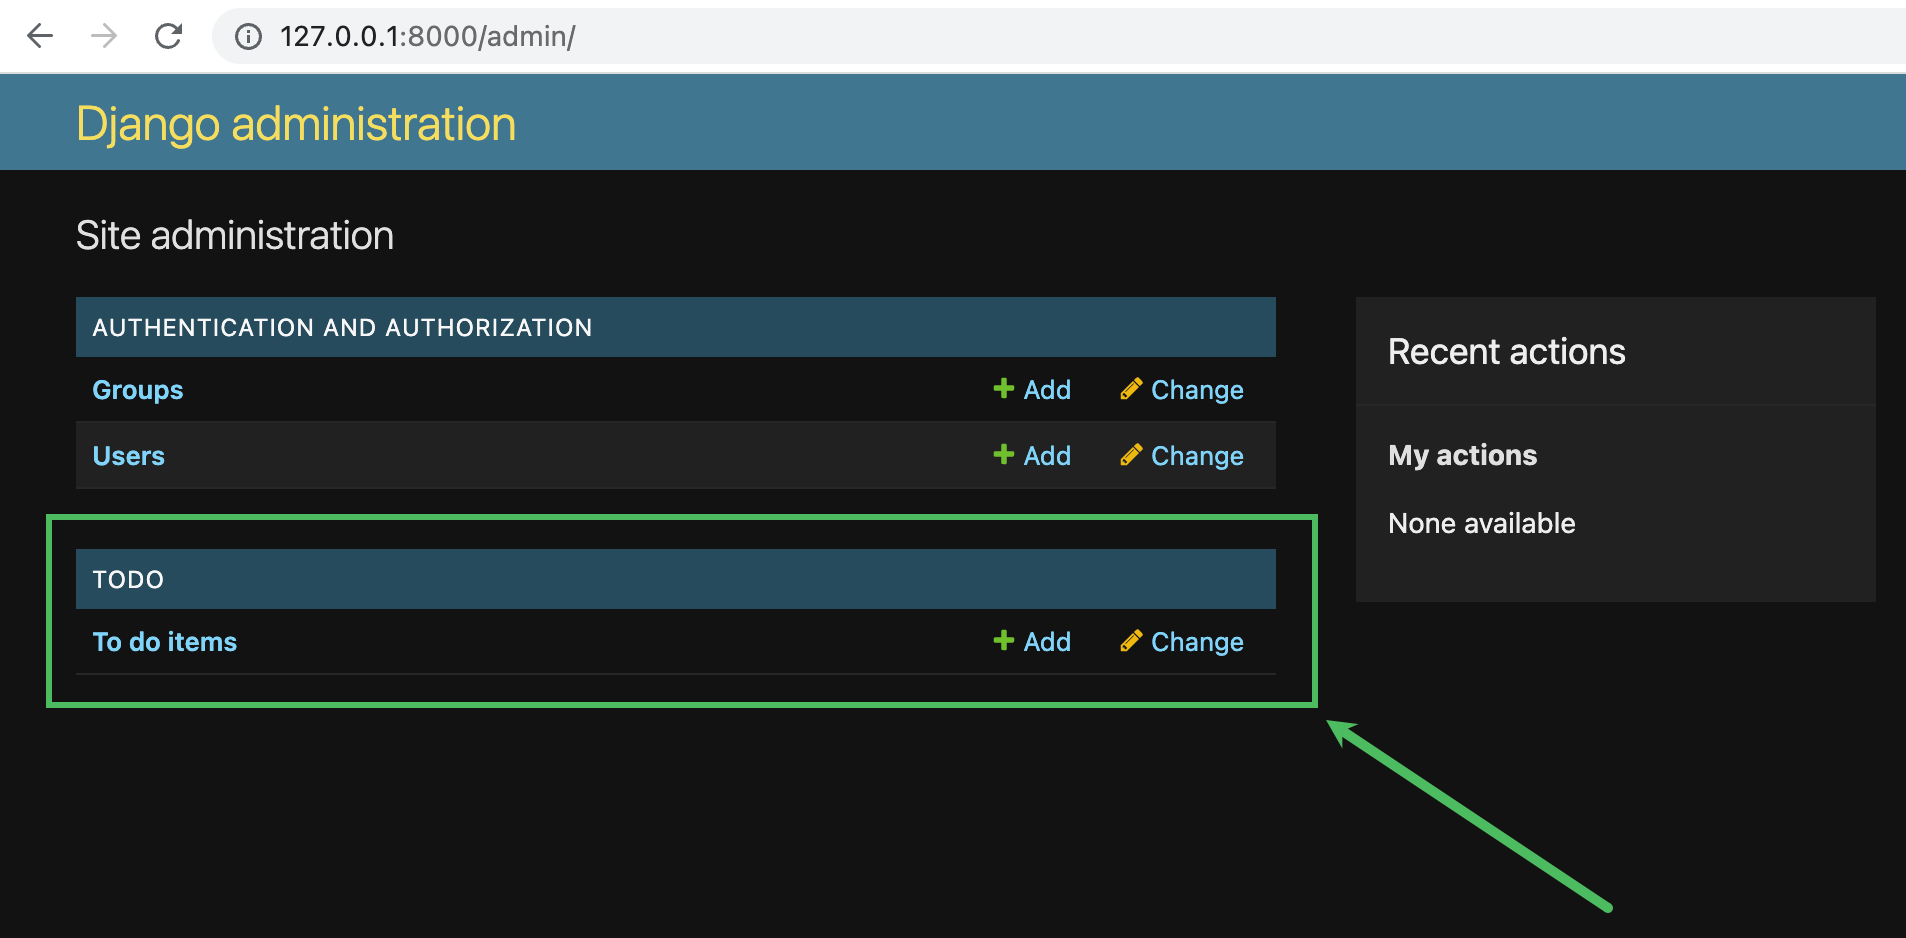The width and height of the screenshot is (1906, 938).
Task: Click the green plus Add icon next to Users
Action: pyautogui.click(x=1003, y=455)
